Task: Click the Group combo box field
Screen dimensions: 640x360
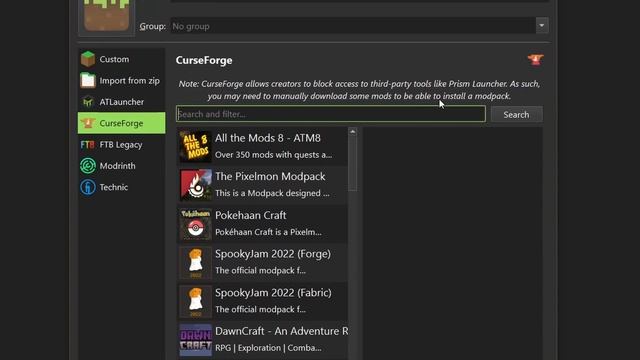Action: pos(359,26)
